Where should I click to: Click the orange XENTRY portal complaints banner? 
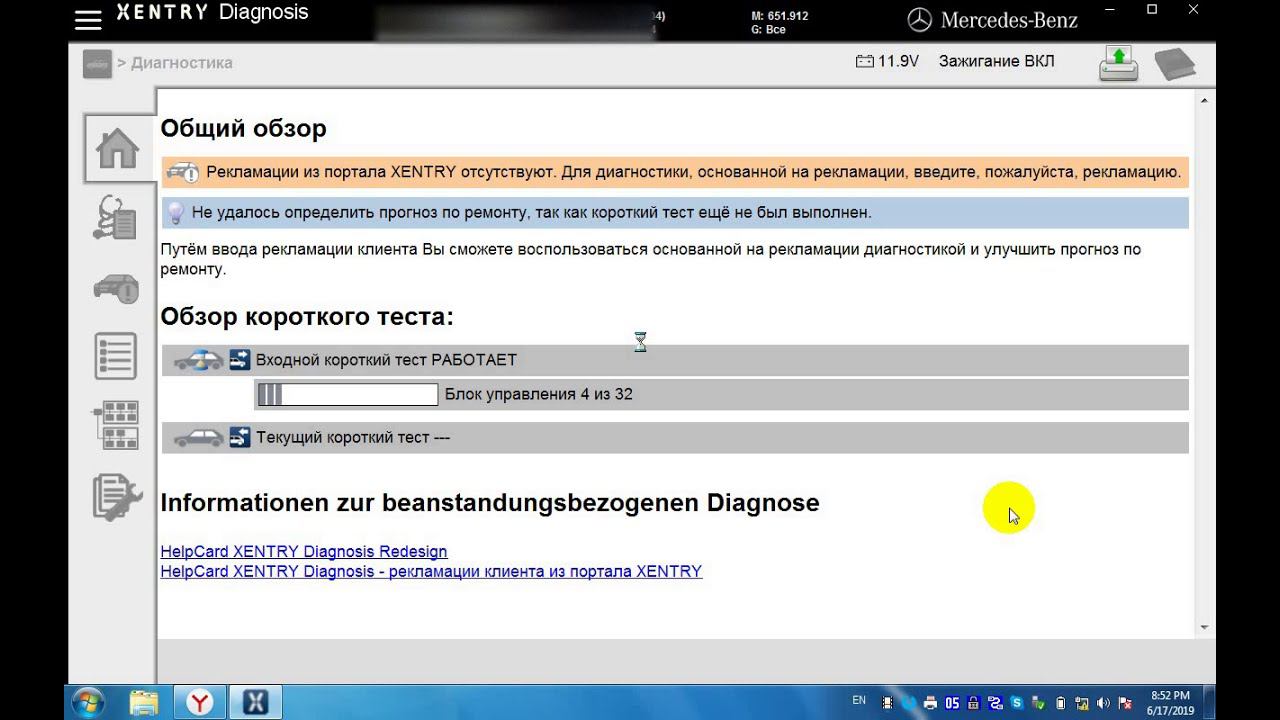(675, 172)
